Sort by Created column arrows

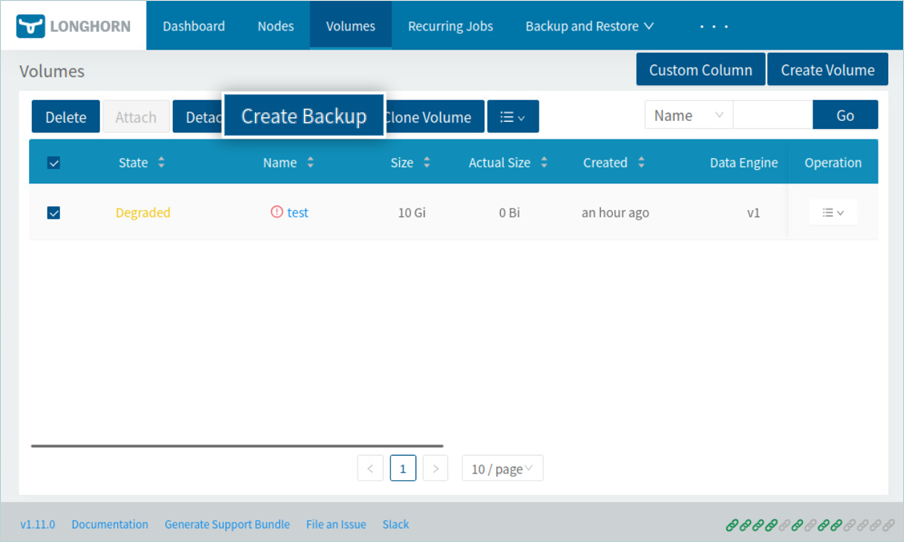coord(641,162)
